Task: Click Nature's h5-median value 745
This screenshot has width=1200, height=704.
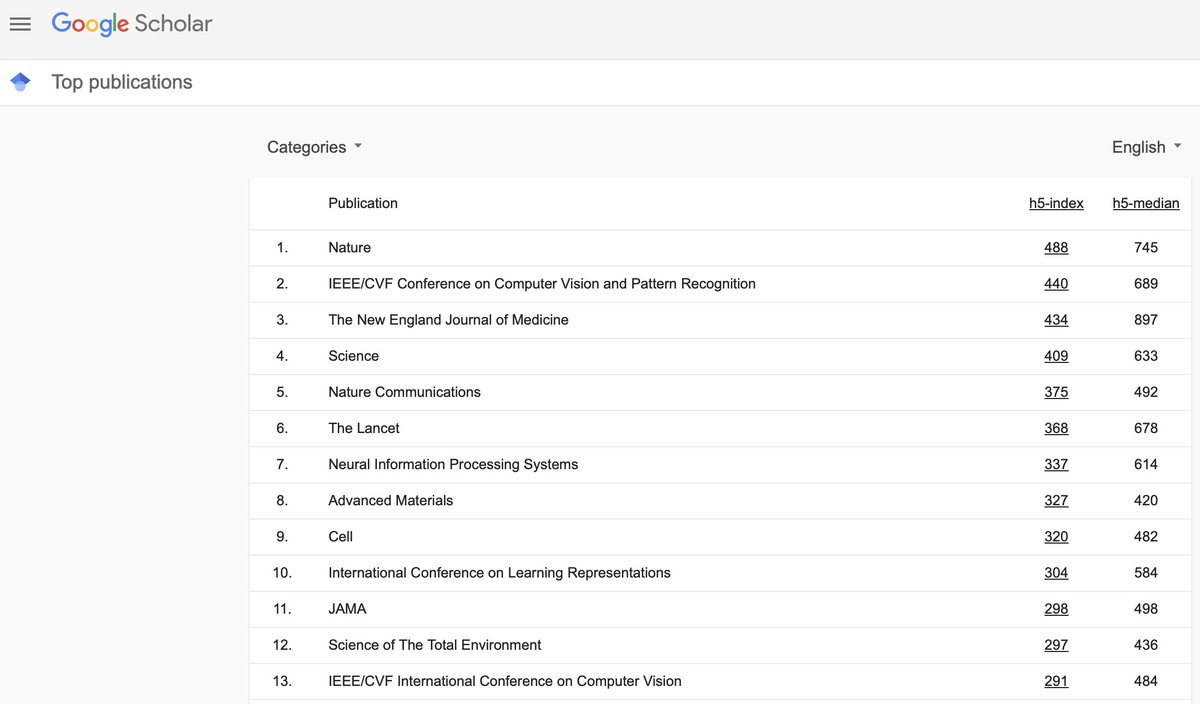Action: coord(1146,248)
